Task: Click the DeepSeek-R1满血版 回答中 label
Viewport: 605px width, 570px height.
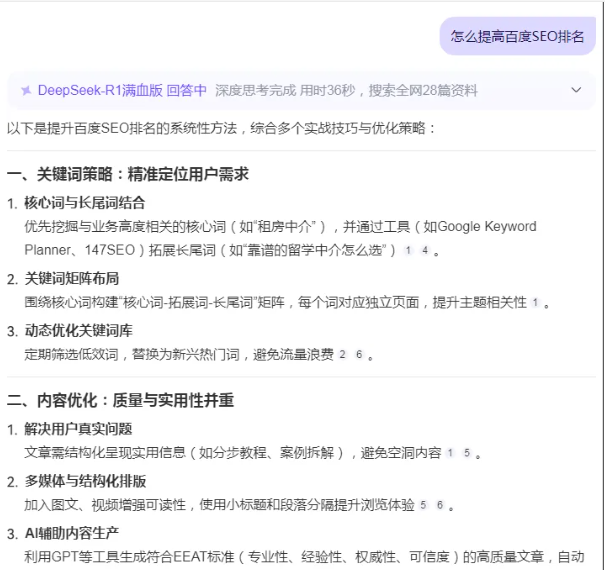Action: tap(122, 90)
